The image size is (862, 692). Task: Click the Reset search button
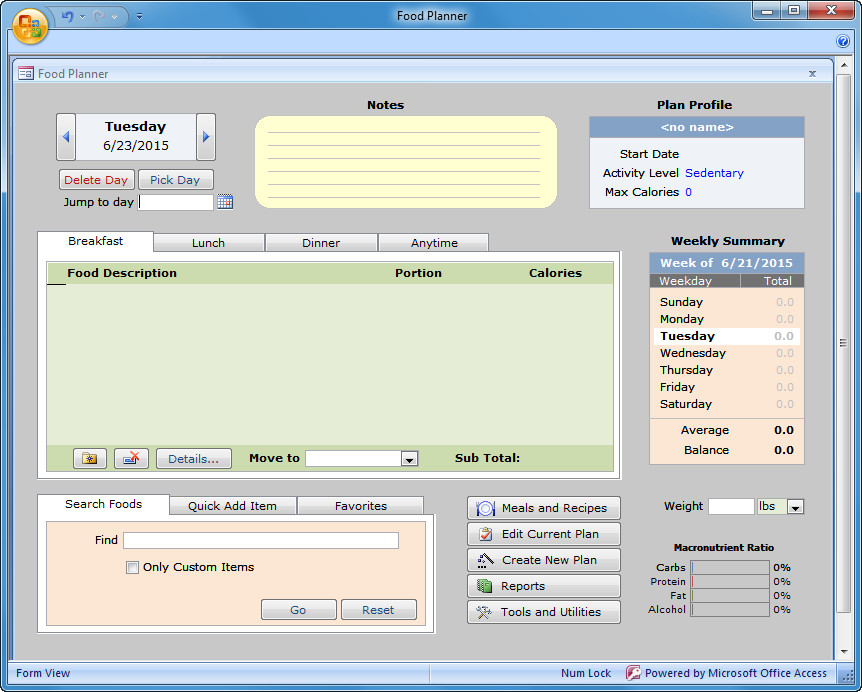[378, 610]
